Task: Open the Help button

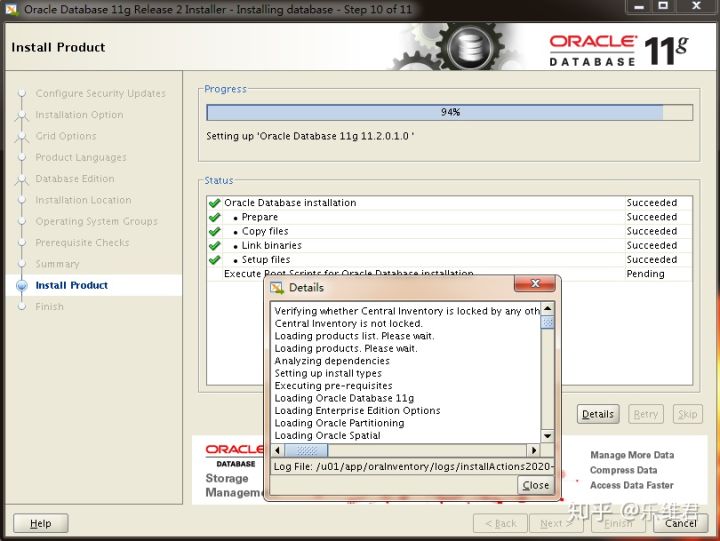Action: 40,523
